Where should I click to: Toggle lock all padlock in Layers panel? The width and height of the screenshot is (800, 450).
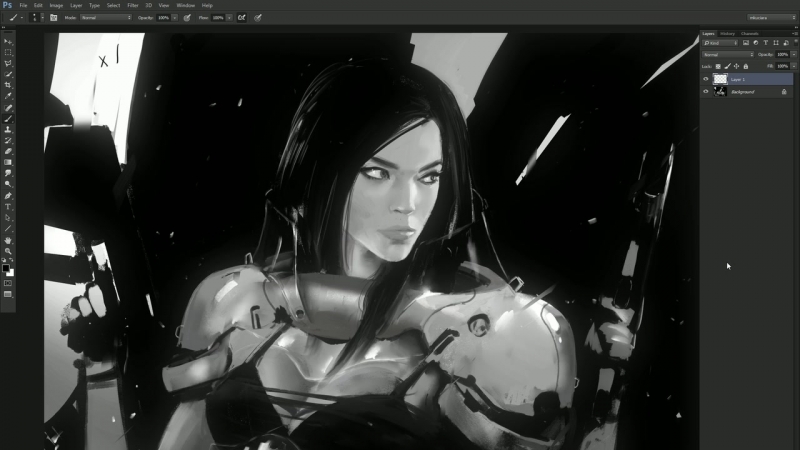coord(745,66)
